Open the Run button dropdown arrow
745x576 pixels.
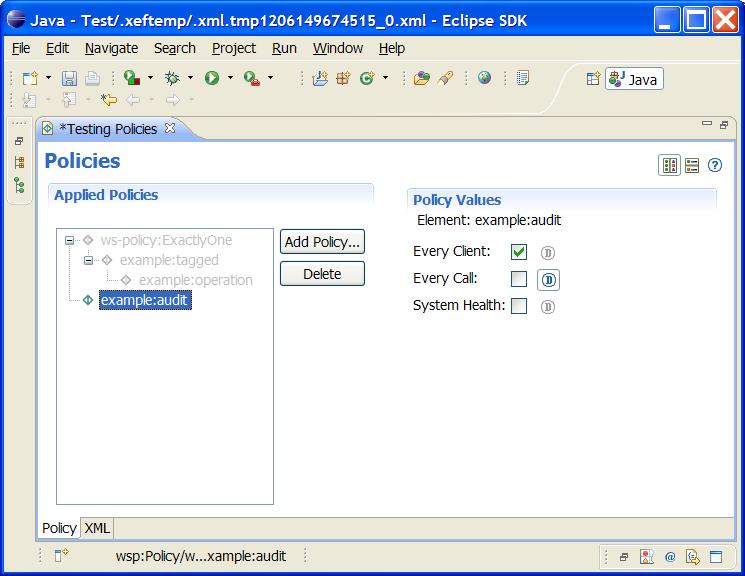coord(230,77)
